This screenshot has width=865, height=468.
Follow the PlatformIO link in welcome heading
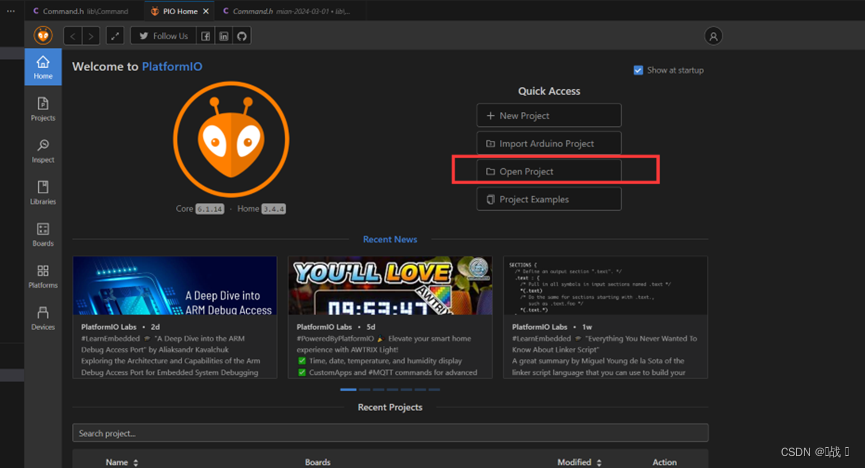click(x=172, y=66)
